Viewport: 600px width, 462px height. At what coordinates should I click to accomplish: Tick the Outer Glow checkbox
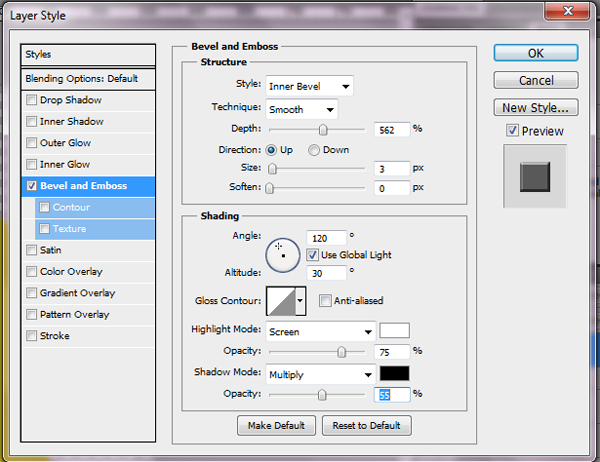click(x=31, y=143)
